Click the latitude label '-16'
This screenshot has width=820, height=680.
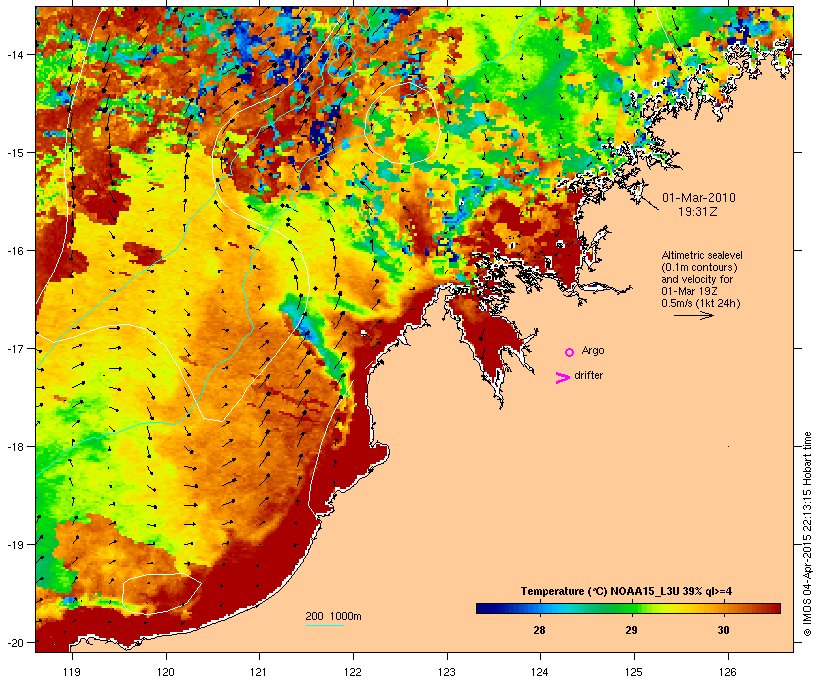[15, 251]
